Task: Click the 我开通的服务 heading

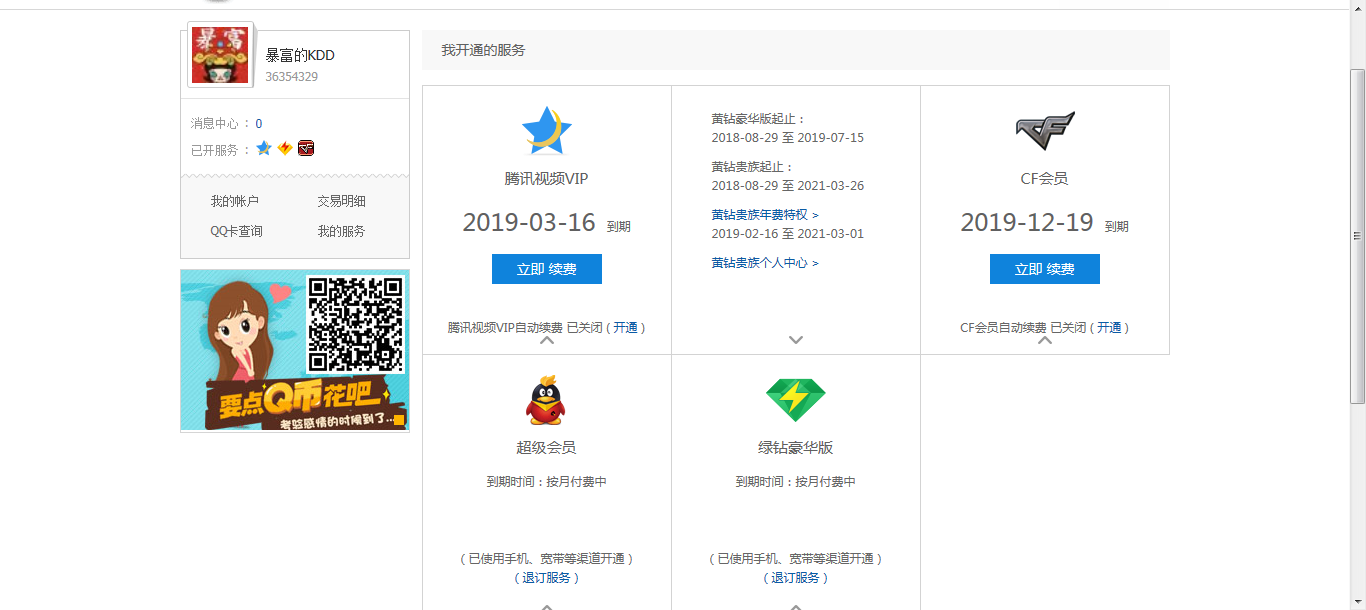Action: click(x=483, y=50)
